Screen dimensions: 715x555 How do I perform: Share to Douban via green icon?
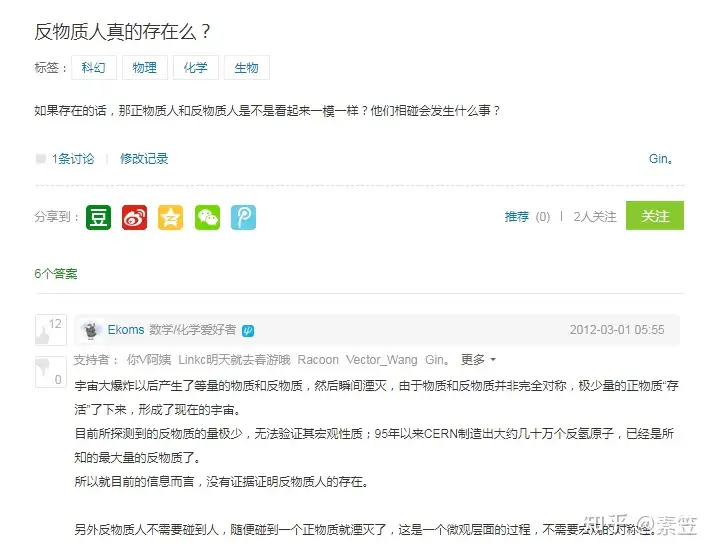98,217
